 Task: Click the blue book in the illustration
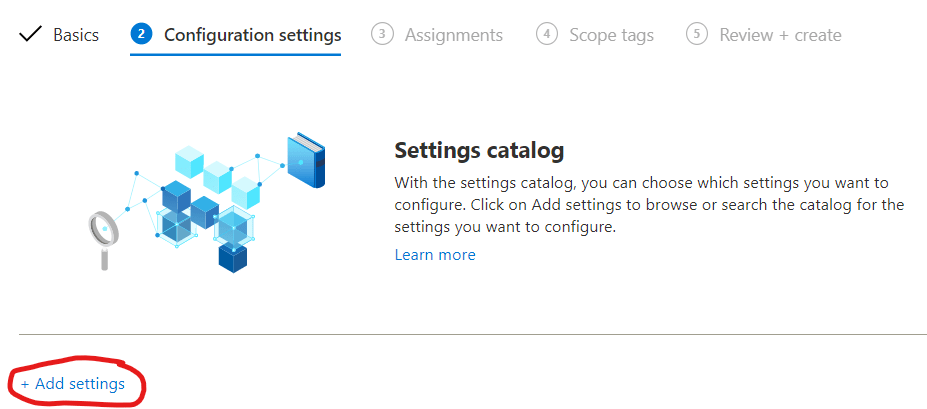coord(305,160)
